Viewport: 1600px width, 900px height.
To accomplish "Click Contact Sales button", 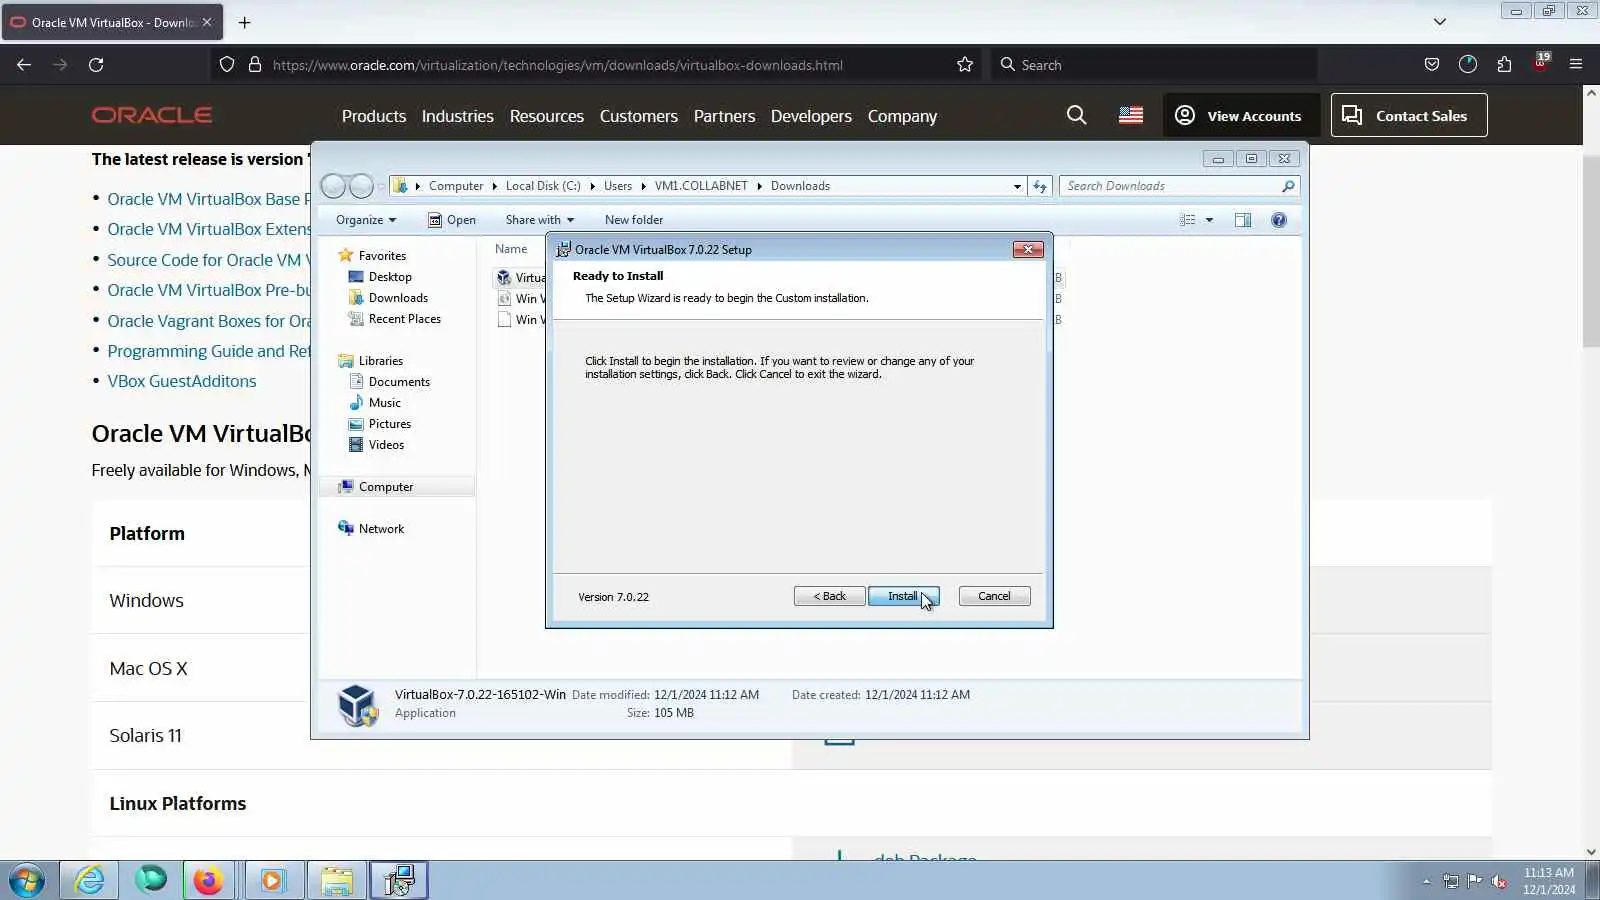I will 1409,115.
